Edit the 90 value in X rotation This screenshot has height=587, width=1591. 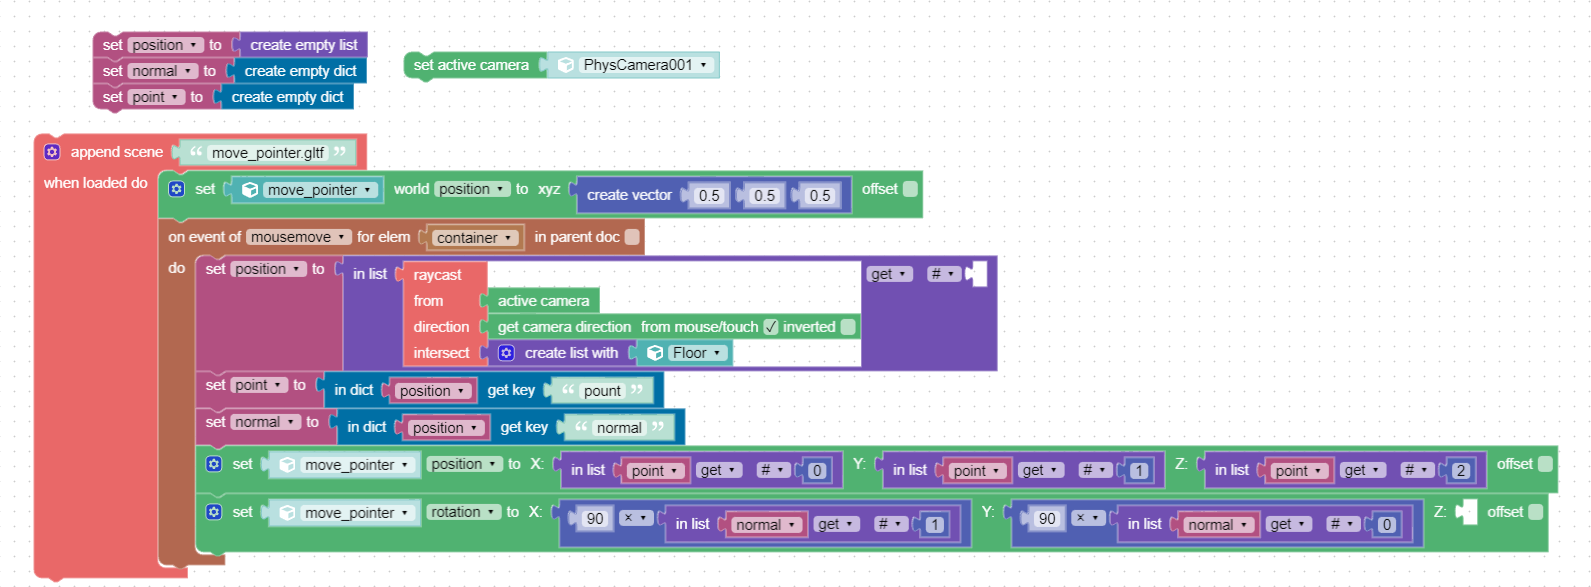pyautogui.click(x=595, y=518)
